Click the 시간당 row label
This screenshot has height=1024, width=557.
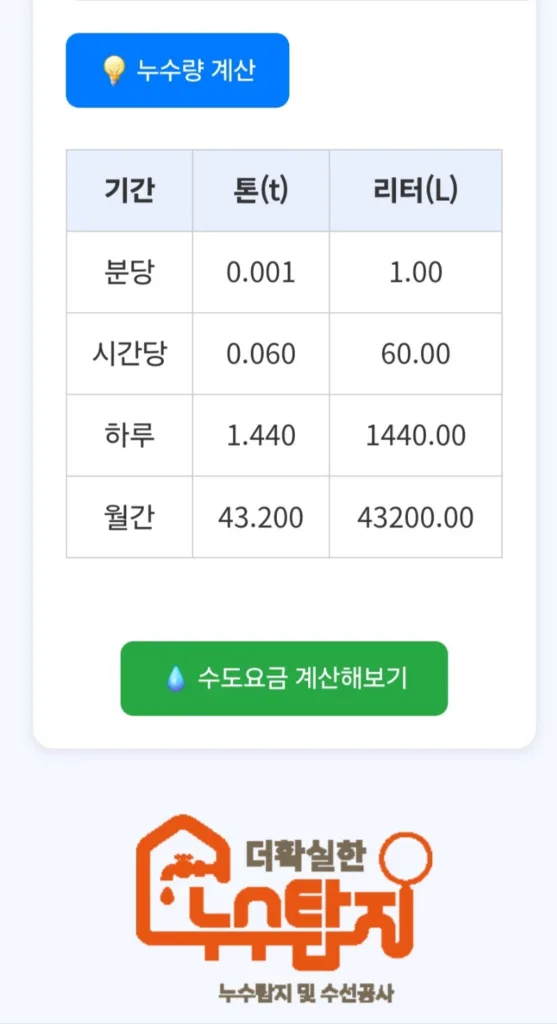pos(129,354)
